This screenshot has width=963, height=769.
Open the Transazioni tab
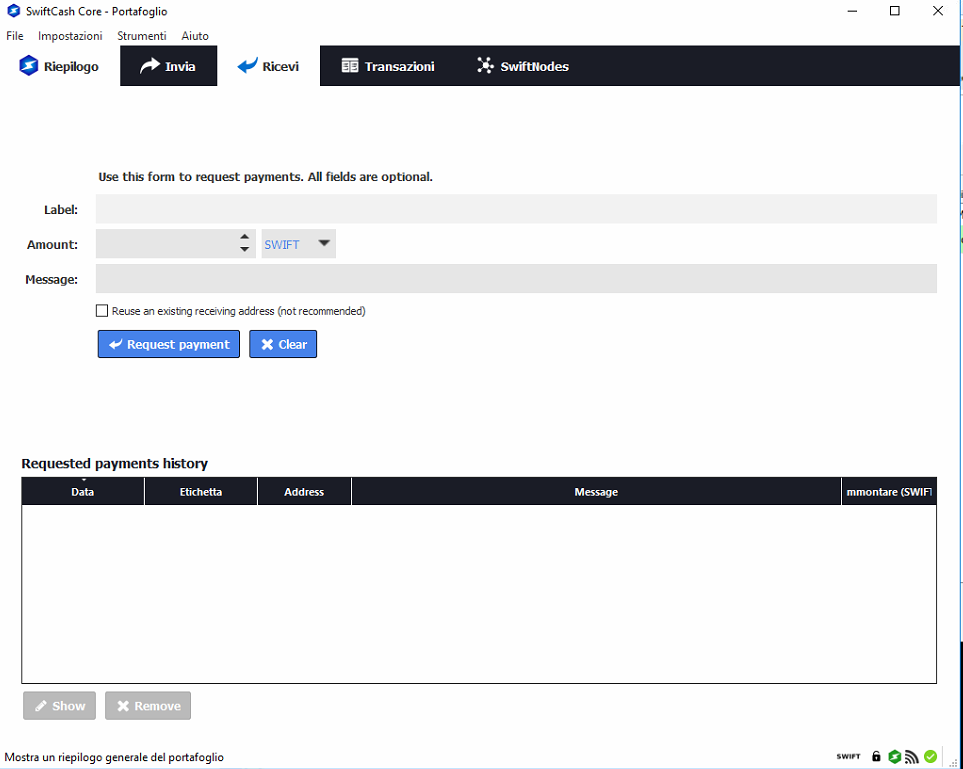coord(388,66)
